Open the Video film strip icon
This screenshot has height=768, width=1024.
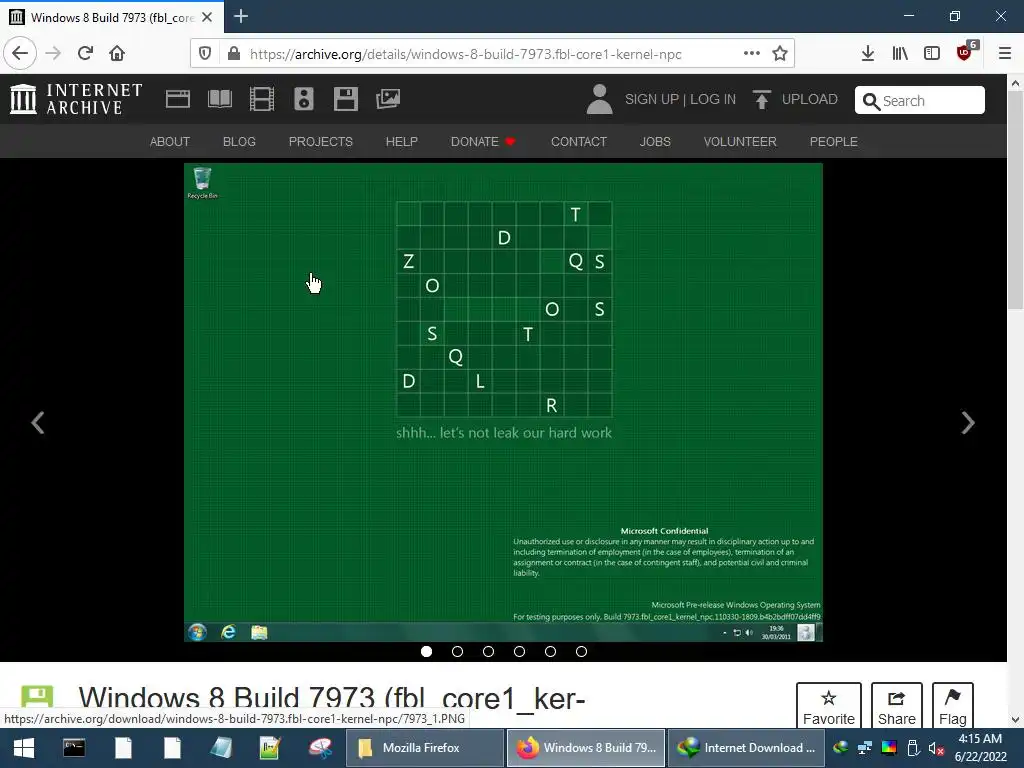pos(262,99)
